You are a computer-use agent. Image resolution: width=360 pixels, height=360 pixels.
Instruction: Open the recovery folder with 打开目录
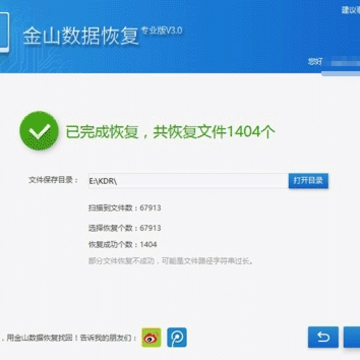[308, 181]
